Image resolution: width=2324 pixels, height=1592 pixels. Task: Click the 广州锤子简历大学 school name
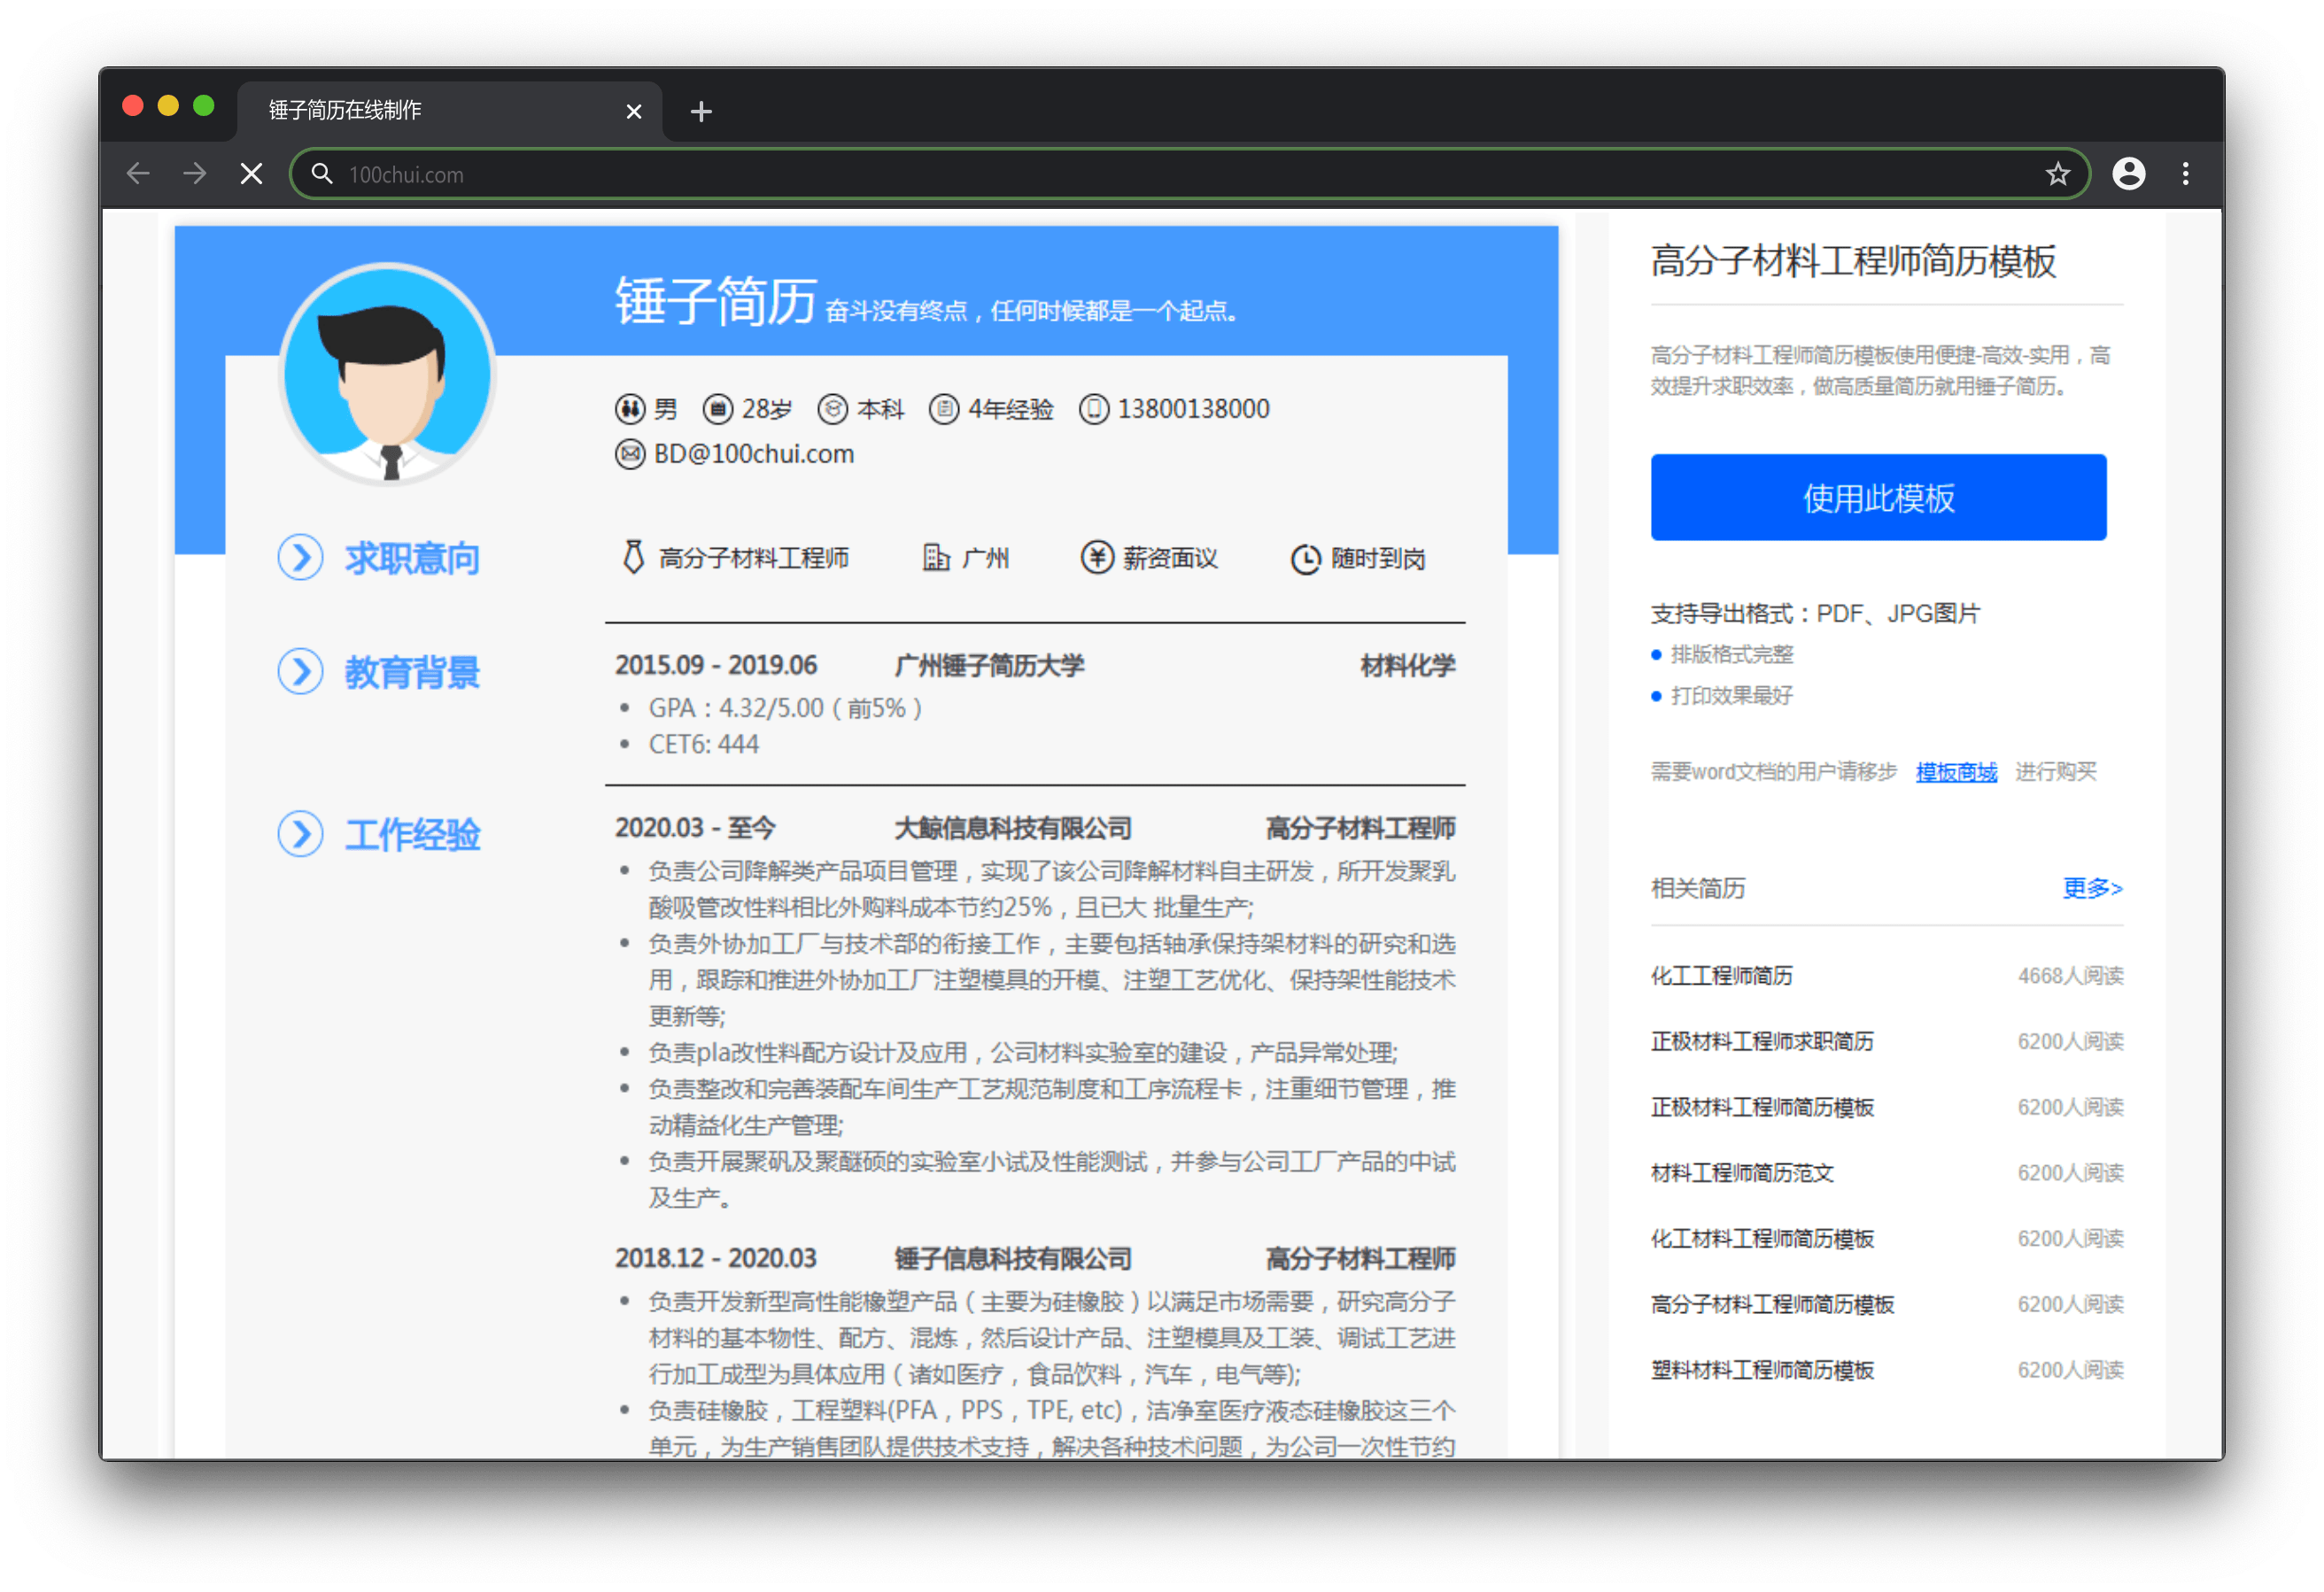989,665
